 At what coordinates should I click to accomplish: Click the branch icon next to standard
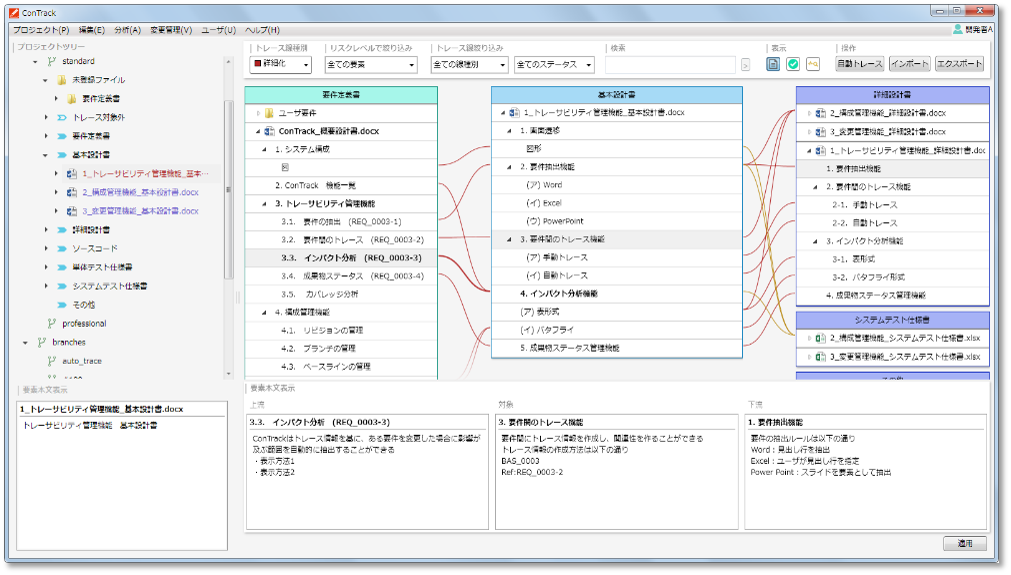[52, 61]
